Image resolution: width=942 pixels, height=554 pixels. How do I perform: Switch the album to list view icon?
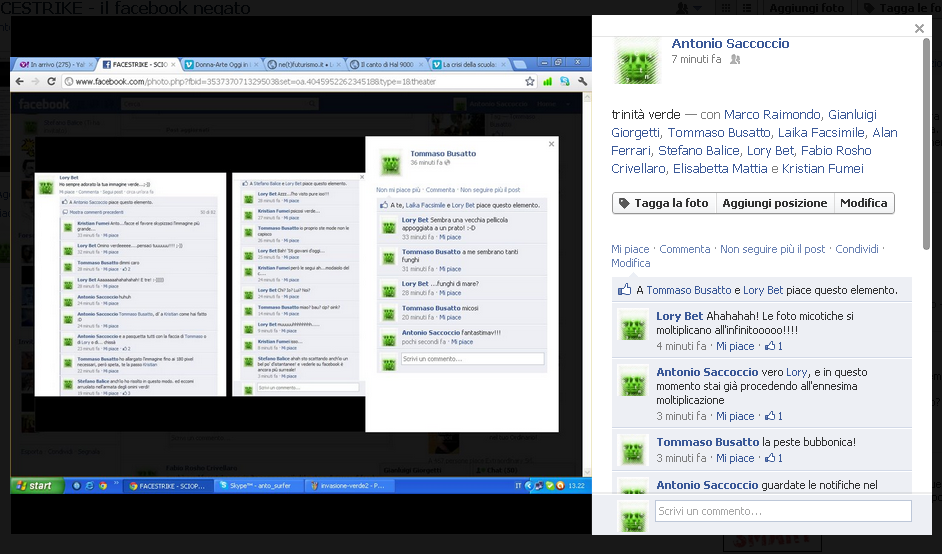[747, 8]
